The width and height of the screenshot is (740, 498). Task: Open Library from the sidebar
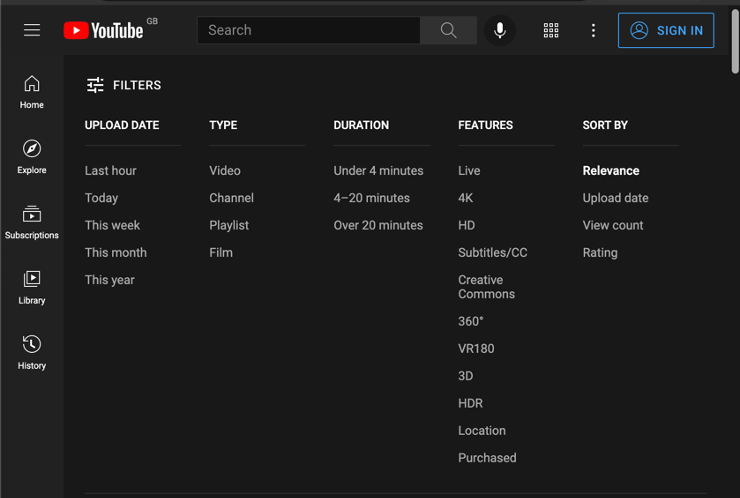(x=32, y=287)
